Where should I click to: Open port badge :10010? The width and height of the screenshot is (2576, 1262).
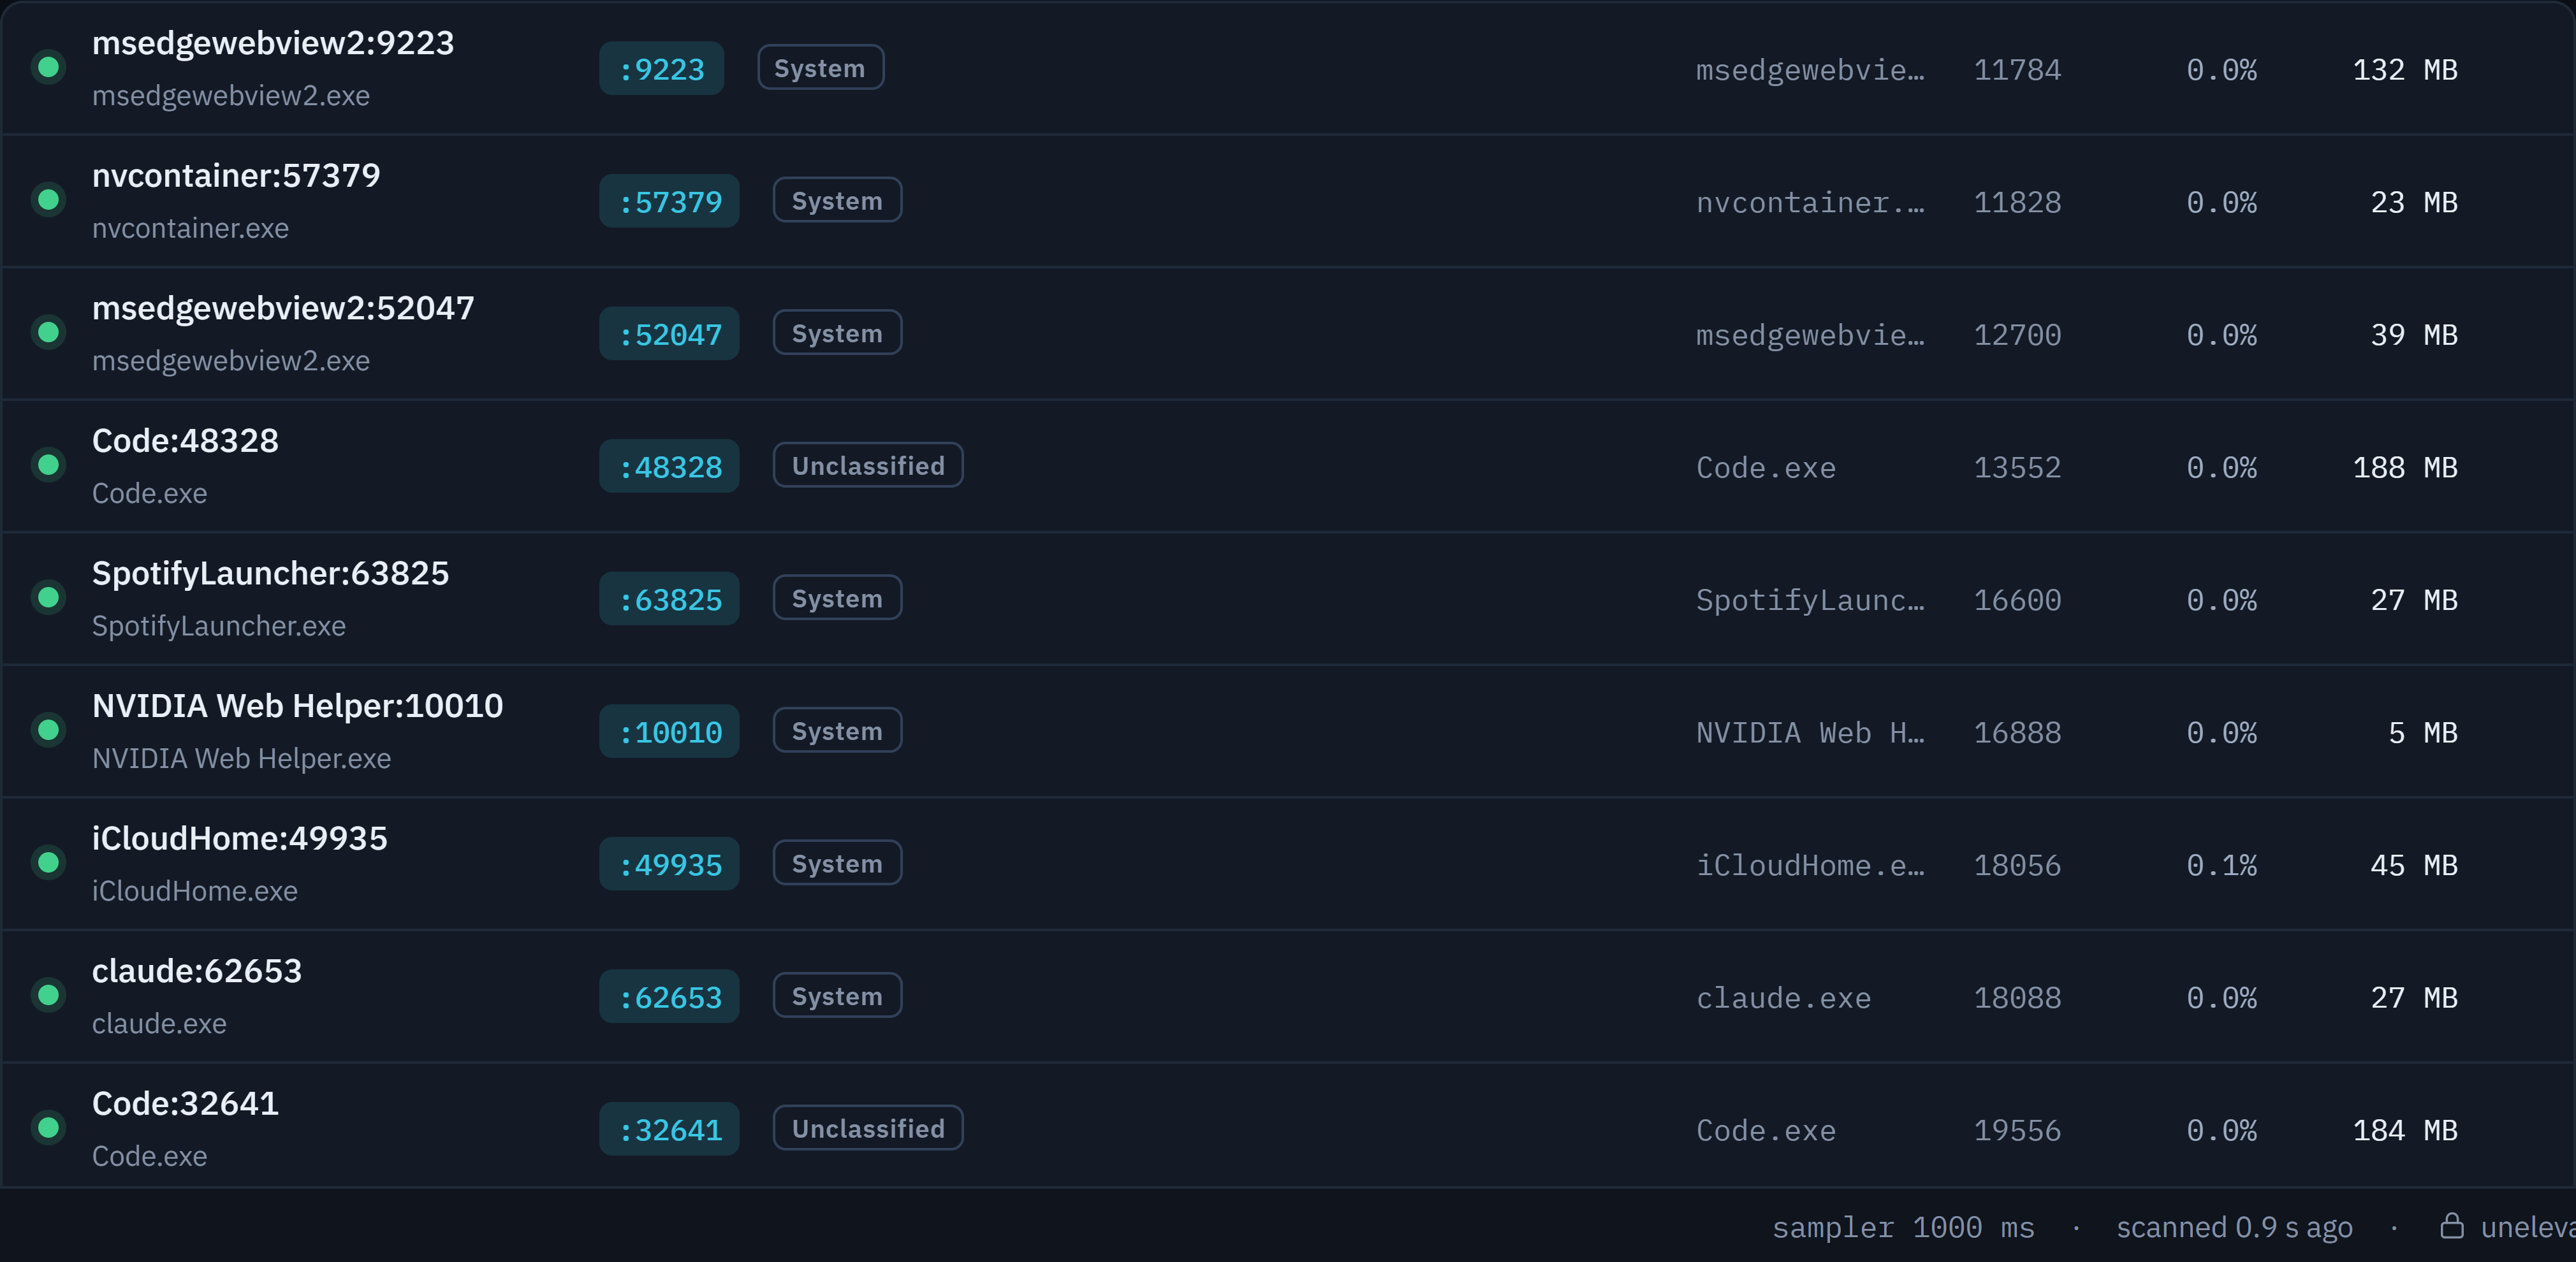pos(669,731)
